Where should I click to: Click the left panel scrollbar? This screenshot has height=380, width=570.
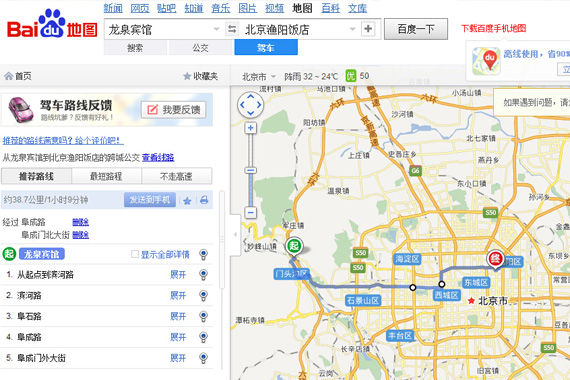(221, 240)
